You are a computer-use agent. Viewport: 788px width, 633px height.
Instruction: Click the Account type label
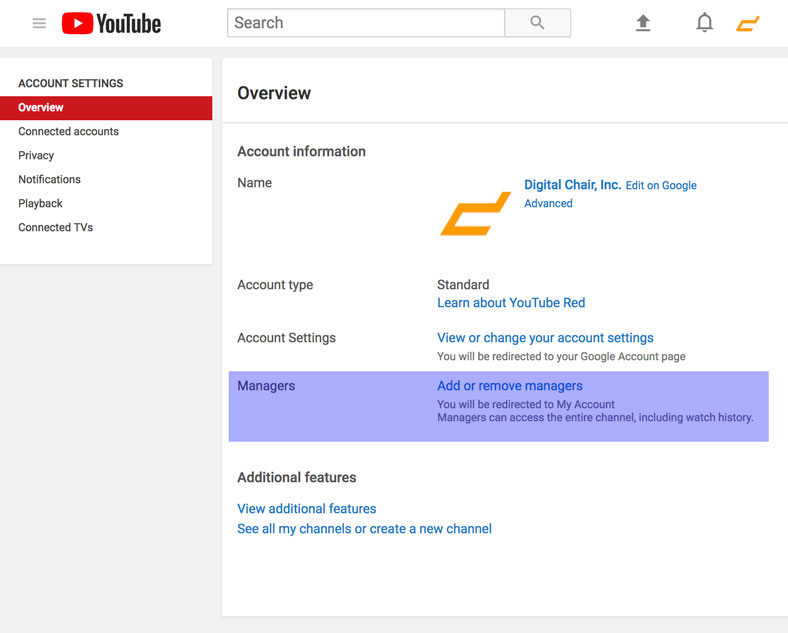point(275,285)
